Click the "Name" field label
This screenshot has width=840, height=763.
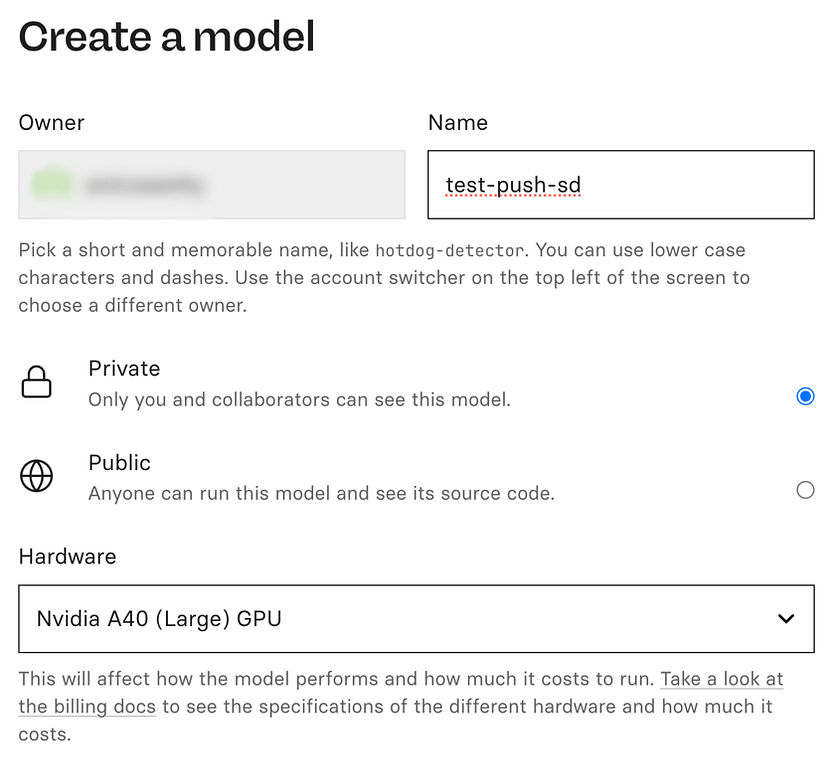457,123
